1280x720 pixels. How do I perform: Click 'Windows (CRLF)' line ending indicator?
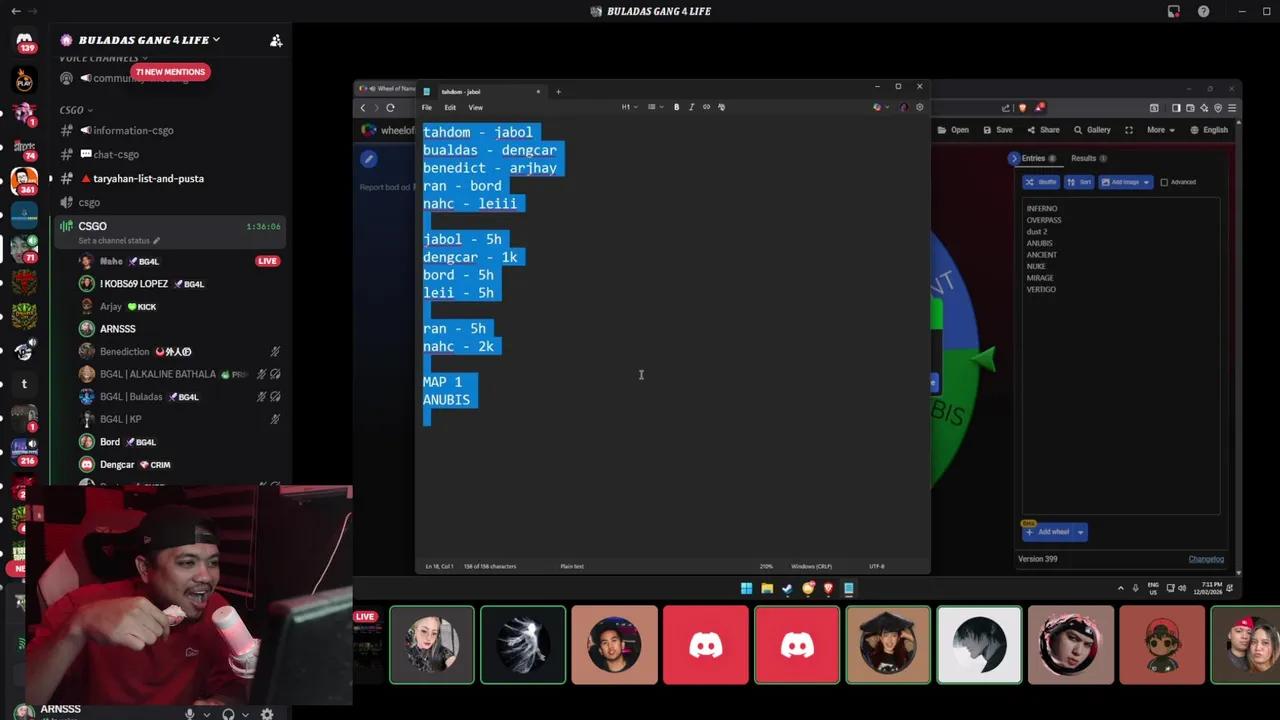coord(811,566)
